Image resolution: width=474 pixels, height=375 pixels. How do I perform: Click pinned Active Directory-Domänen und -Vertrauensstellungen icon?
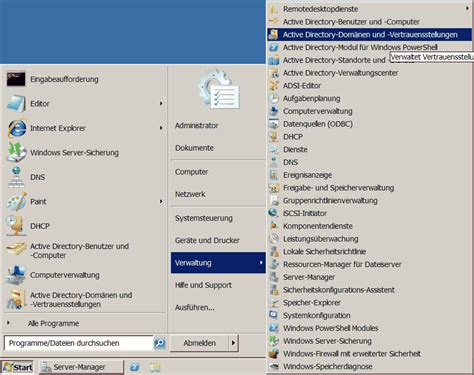[16, 299]
